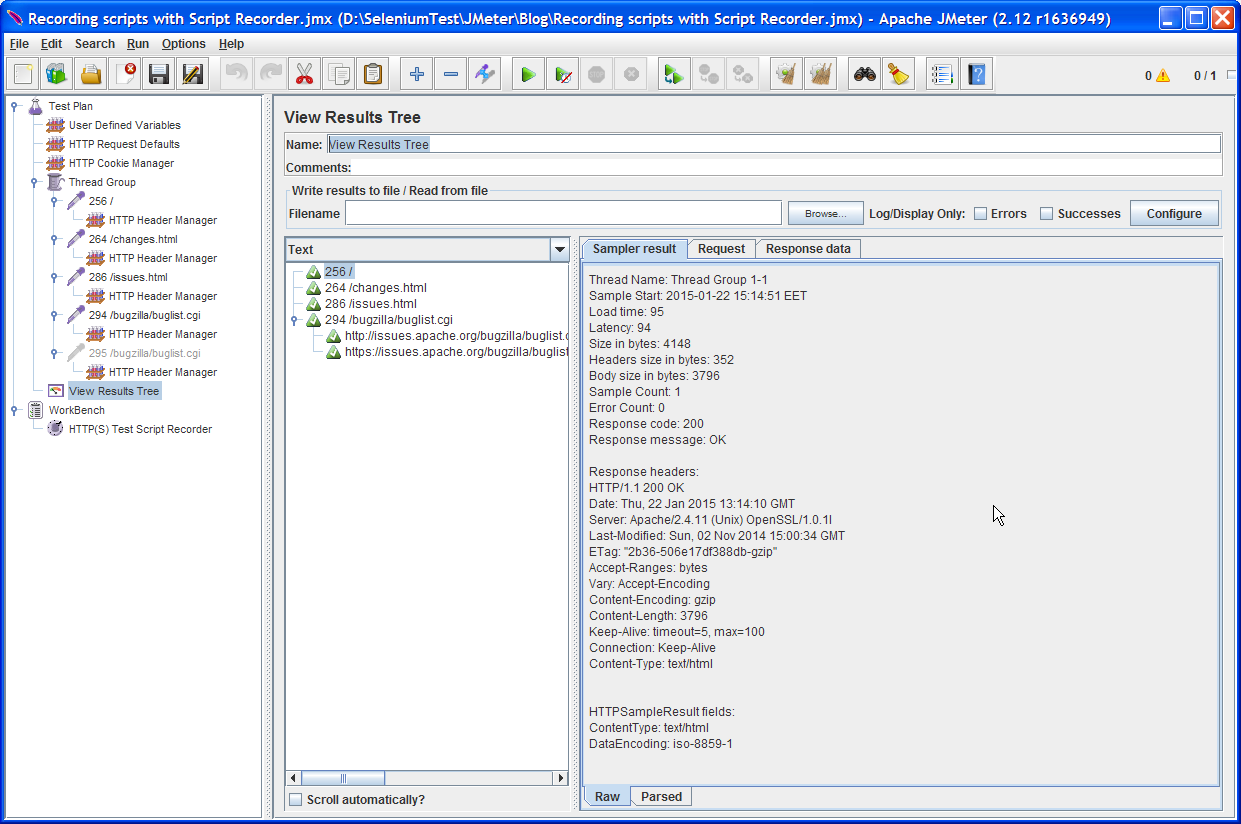This screenshot has height=824, width=1241.
Task: Enable the Successes only checkbox
Action: coord(1047,213)
